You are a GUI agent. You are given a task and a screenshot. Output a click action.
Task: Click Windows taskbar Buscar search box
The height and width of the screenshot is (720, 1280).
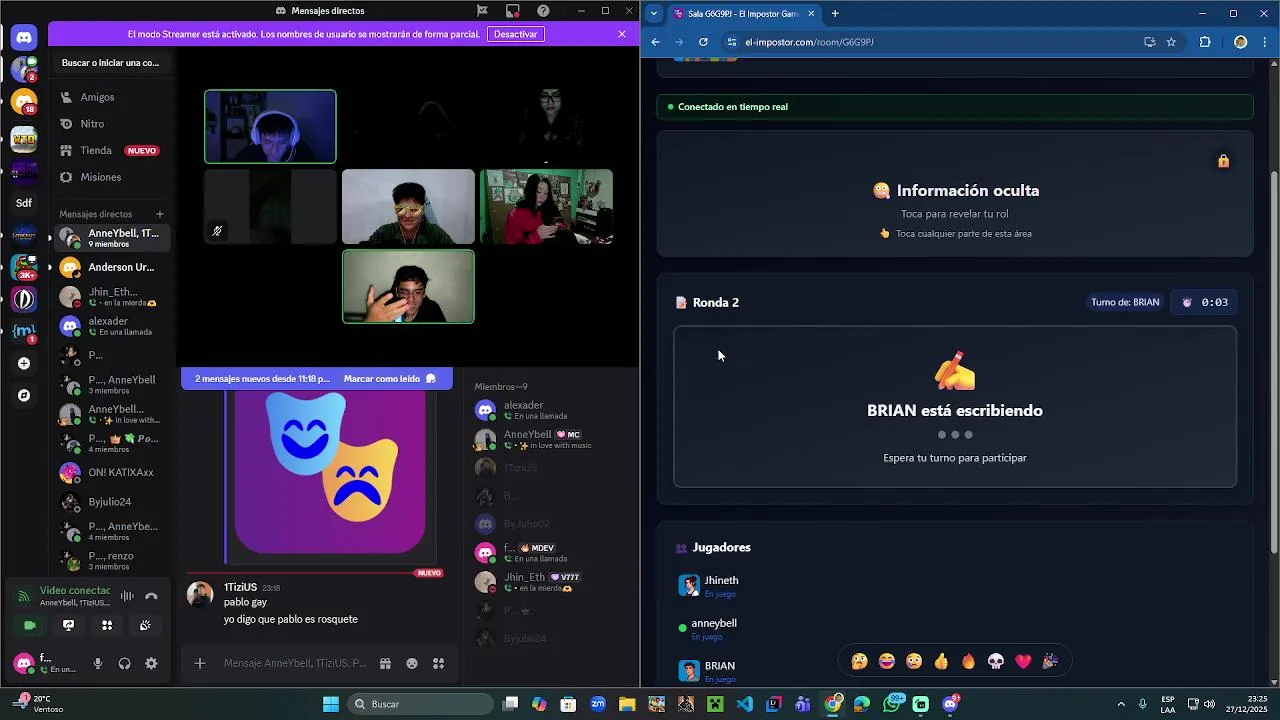pyautogui.click(x=420, y=704)
